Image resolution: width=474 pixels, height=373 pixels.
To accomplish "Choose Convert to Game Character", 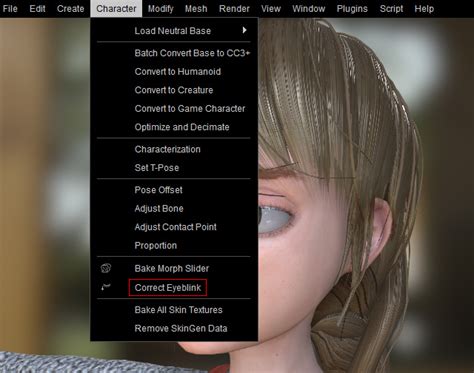I will coord(174,109).
